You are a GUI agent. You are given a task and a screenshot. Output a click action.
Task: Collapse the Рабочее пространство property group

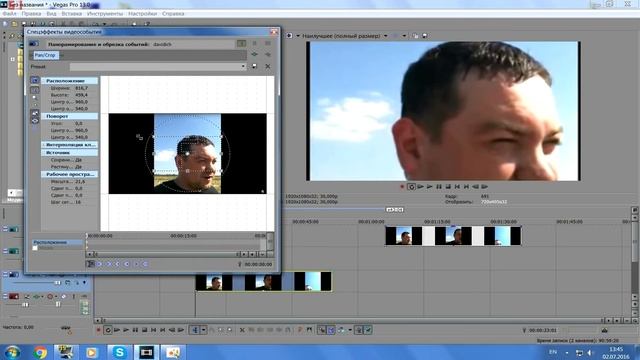pos(70,174)
